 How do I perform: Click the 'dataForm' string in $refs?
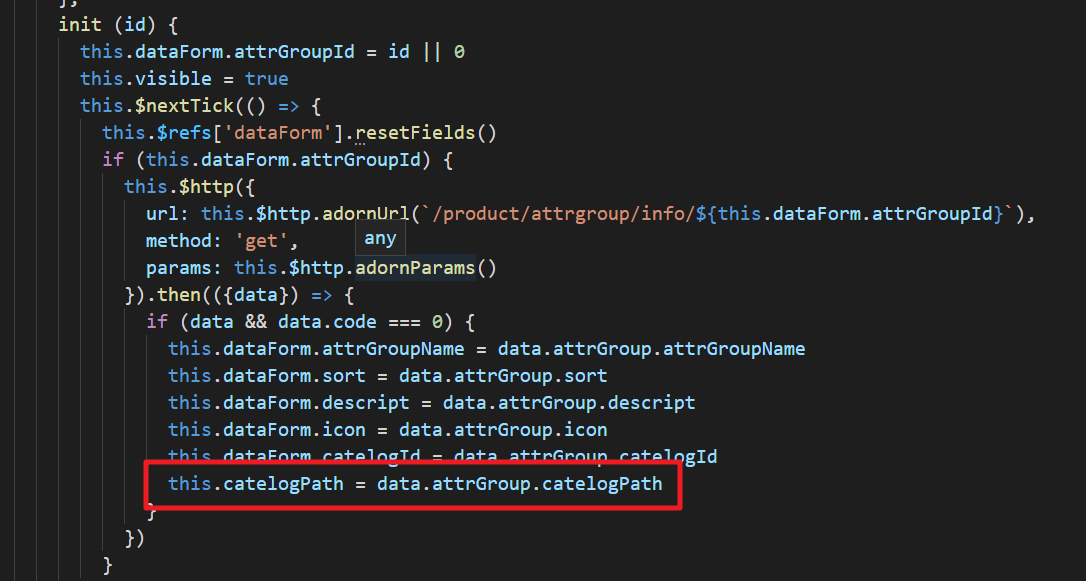click(x=278, y=133)
